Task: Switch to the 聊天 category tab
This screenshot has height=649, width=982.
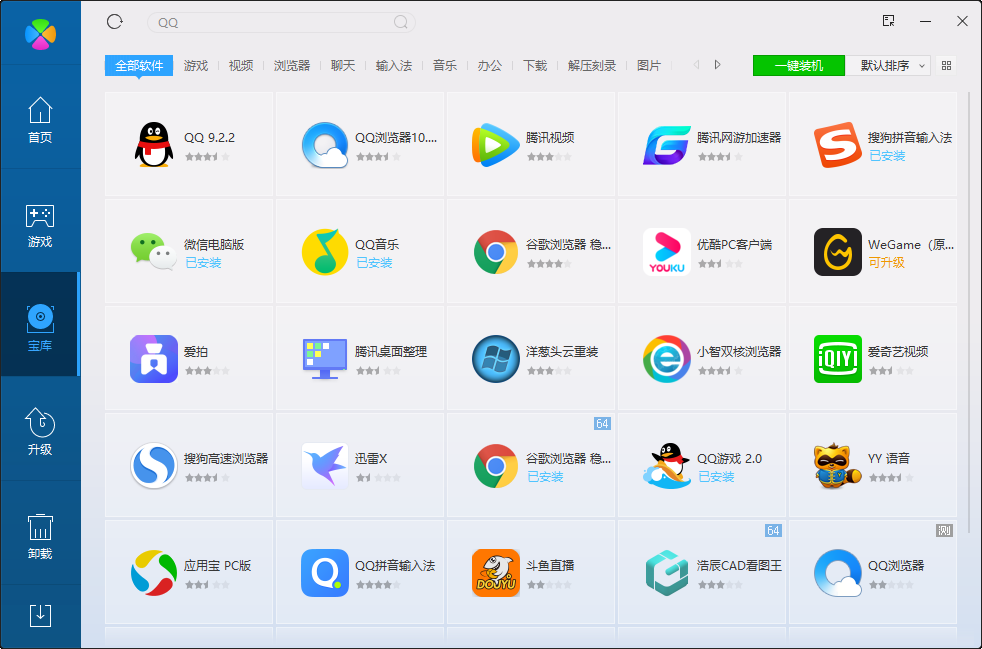Action: tap(343, 65)
